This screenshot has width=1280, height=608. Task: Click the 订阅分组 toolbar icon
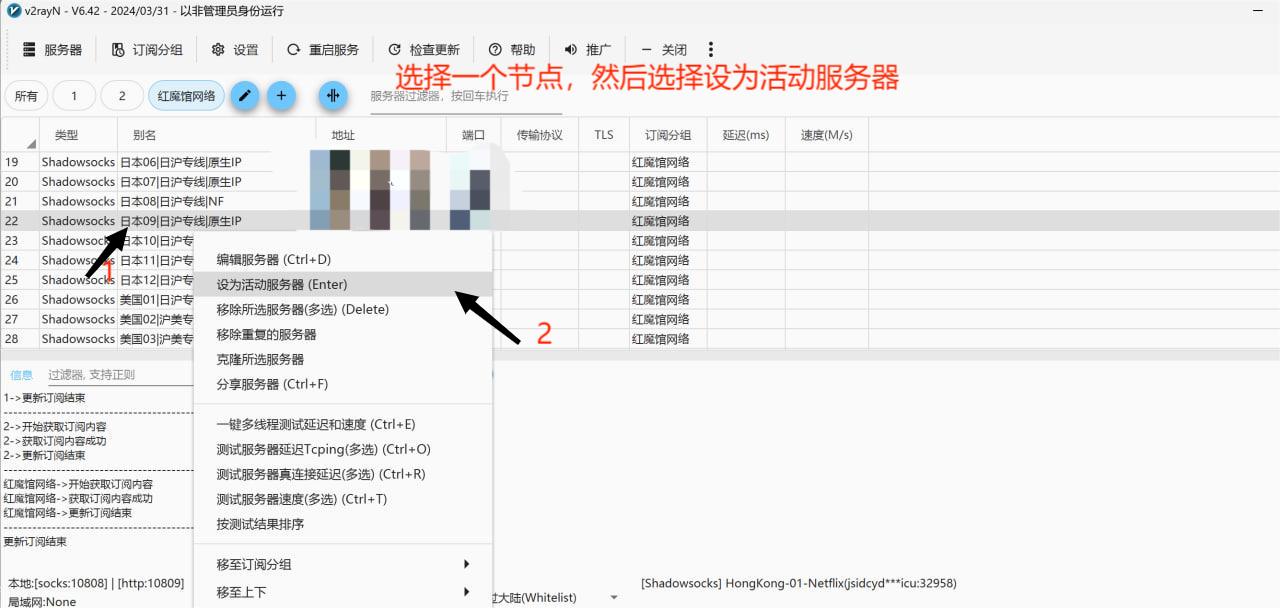[118, 50]
